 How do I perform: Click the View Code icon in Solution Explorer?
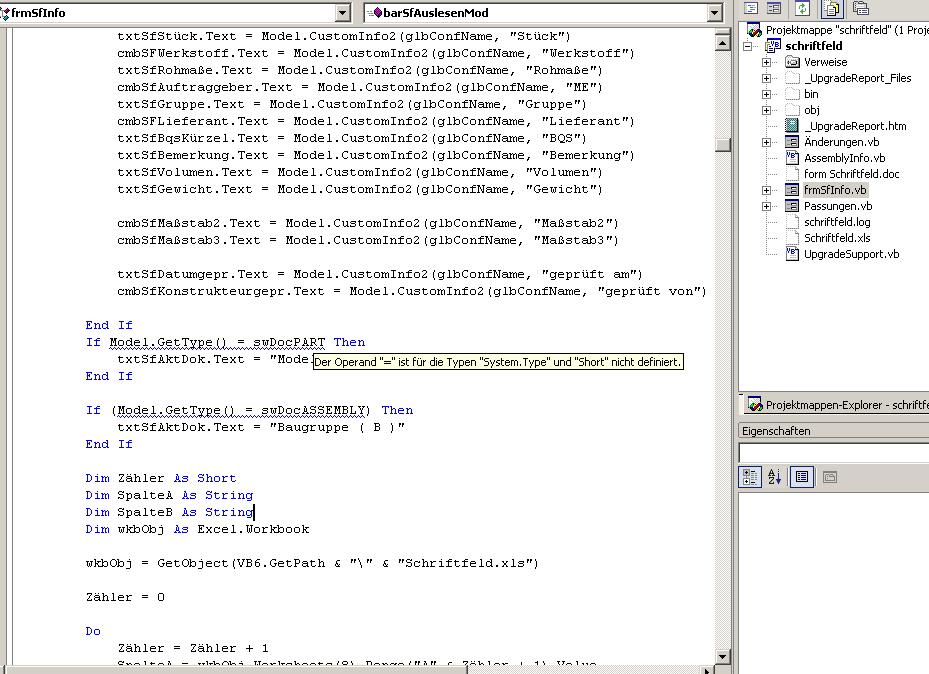(x=751, y=8)
